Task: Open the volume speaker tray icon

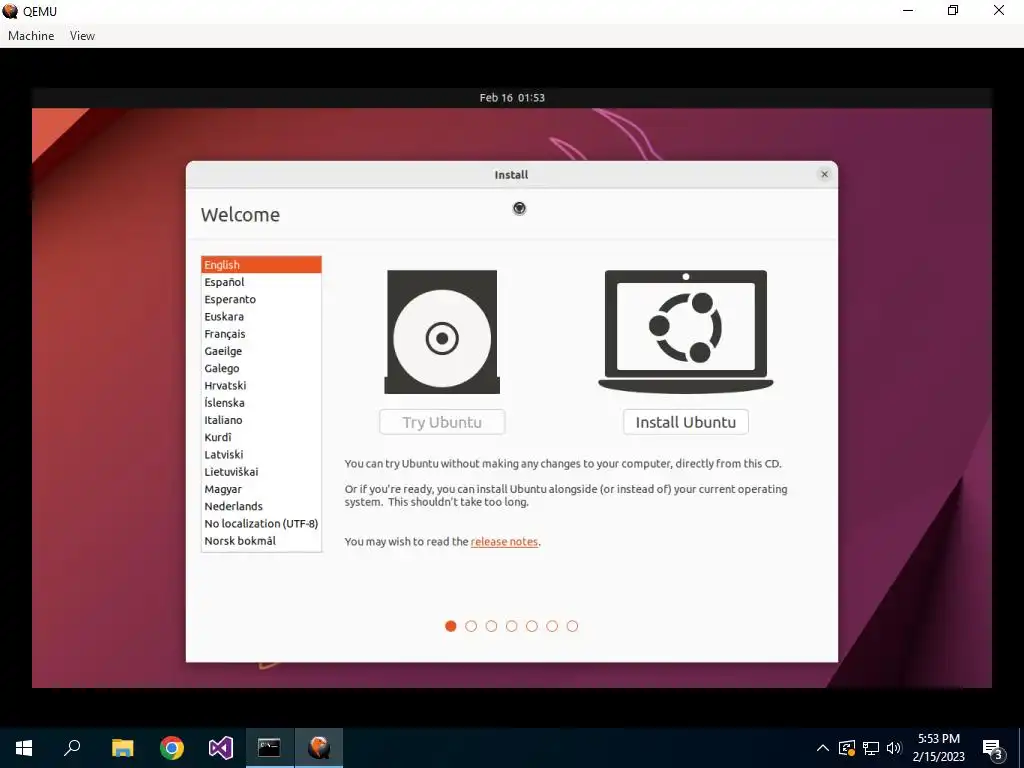Action: point(894,748)
